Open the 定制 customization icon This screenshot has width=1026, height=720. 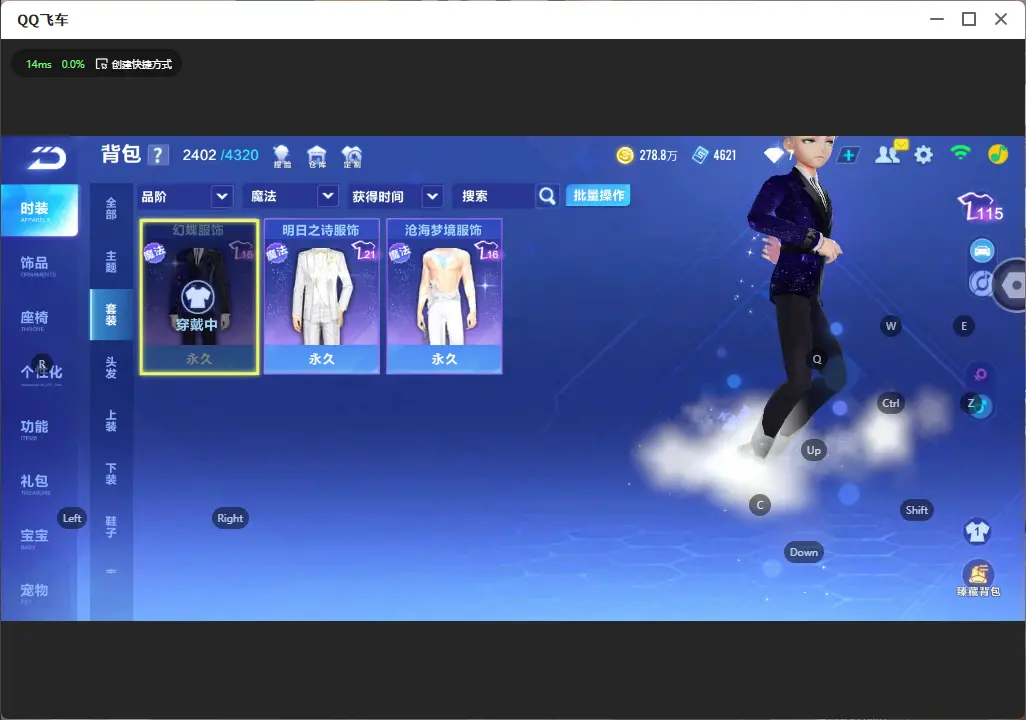tap(352, 156)
